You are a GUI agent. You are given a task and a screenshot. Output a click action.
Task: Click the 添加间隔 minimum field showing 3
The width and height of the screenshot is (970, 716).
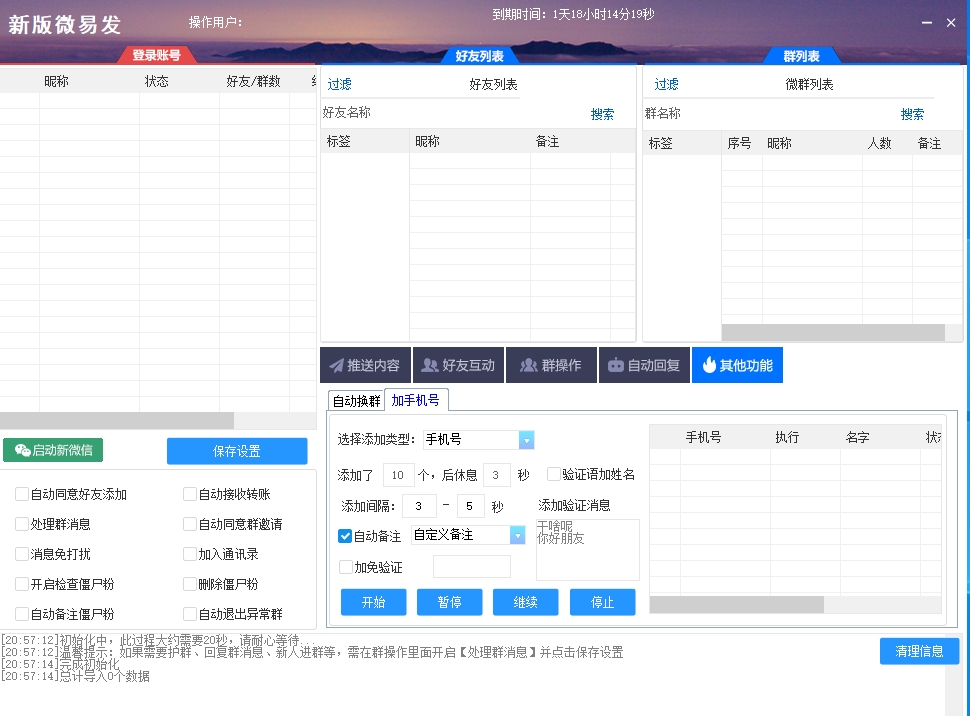point(419,506)
